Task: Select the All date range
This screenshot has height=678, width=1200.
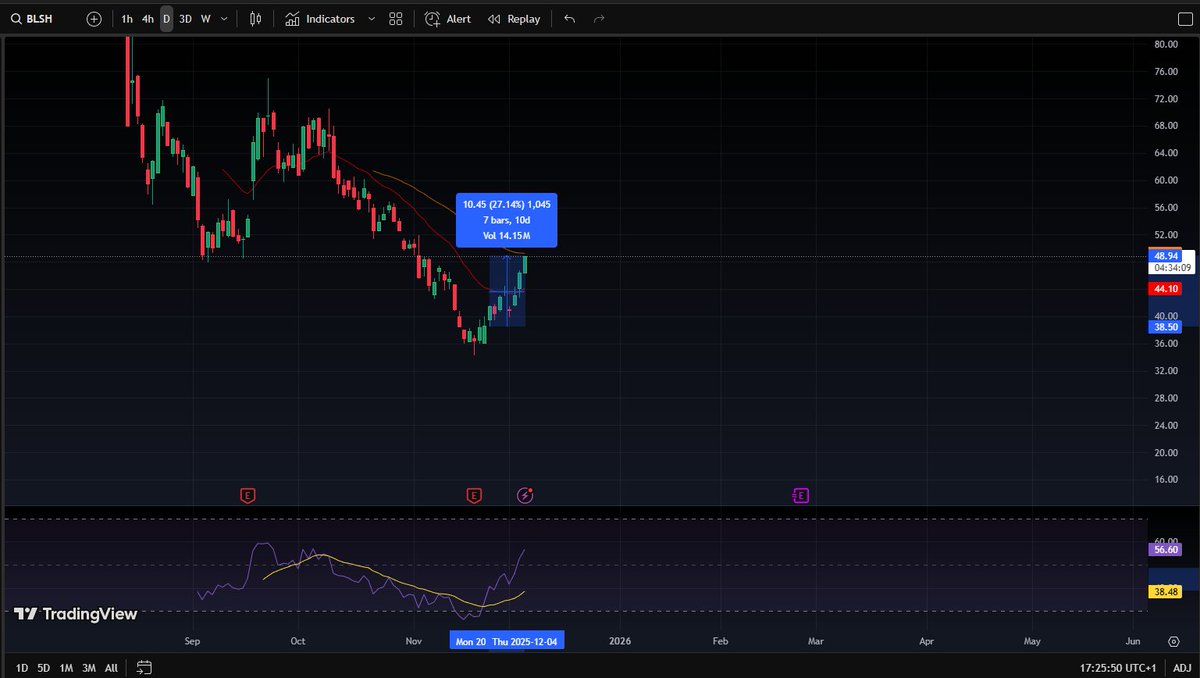Action: 111,667
